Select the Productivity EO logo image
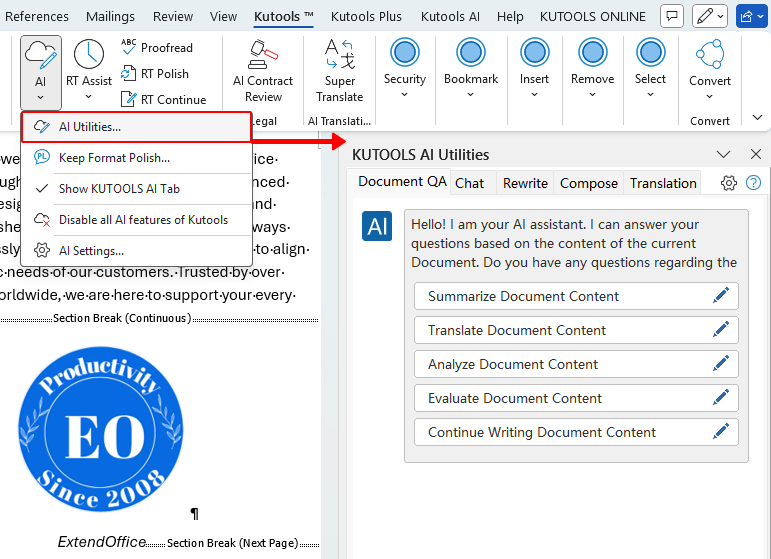This screenshot has width=771, height=559. (100, 429)
